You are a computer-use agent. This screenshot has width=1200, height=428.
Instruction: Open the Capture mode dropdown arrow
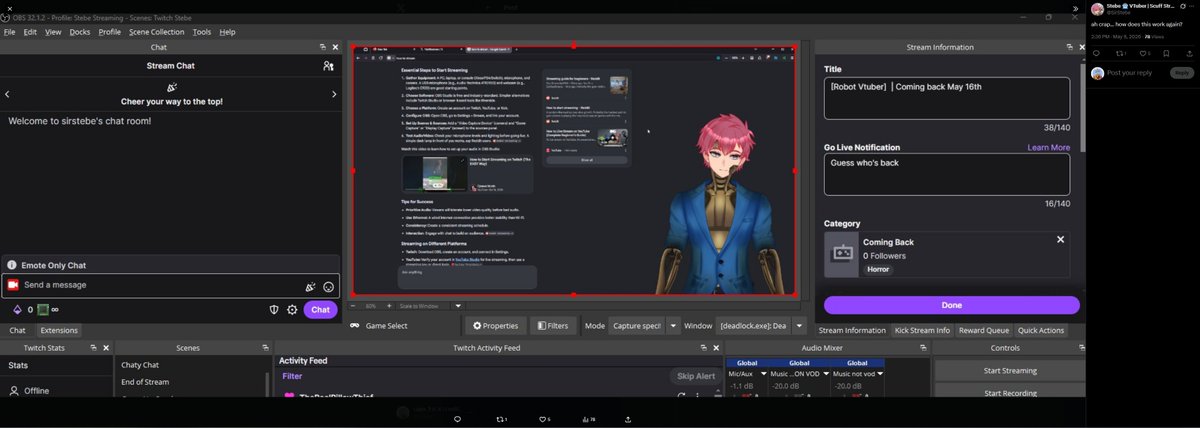coord(674,326)
